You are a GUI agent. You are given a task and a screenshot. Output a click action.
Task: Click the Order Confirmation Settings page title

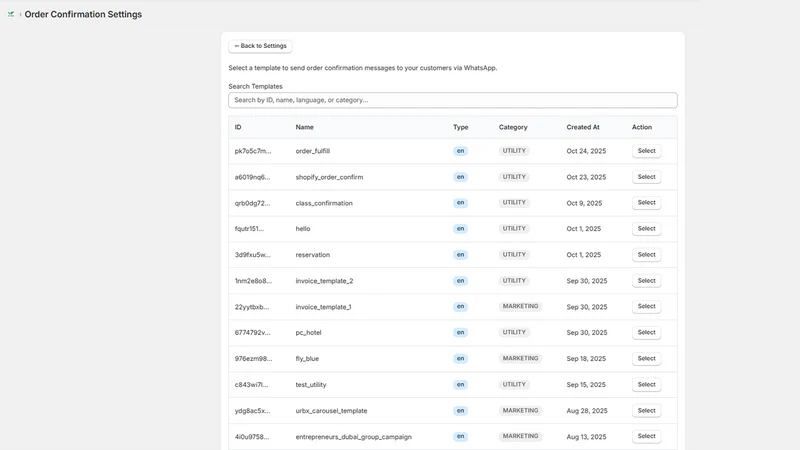83,14
